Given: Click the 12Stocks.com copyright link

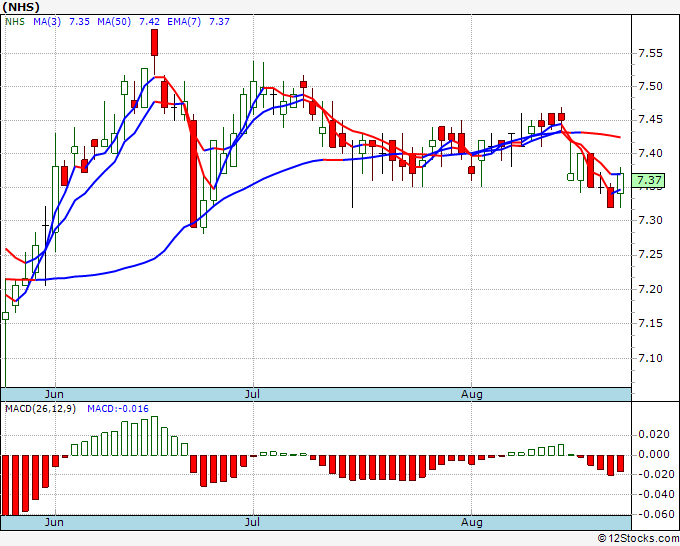Looking at the screenshot, I should coord(638,538).
